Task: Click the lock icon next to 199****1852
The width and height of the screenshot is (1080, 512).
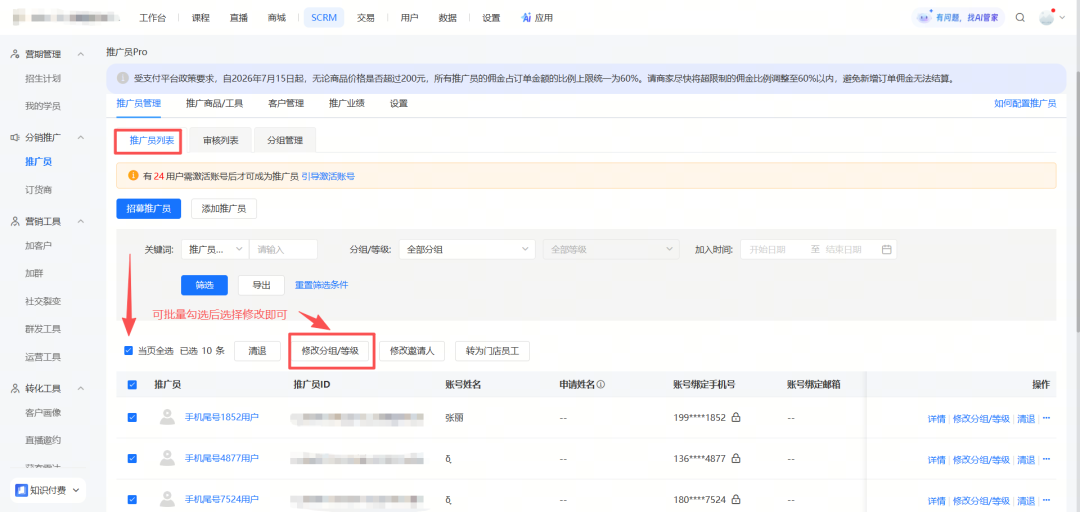Action: (736, 418)
